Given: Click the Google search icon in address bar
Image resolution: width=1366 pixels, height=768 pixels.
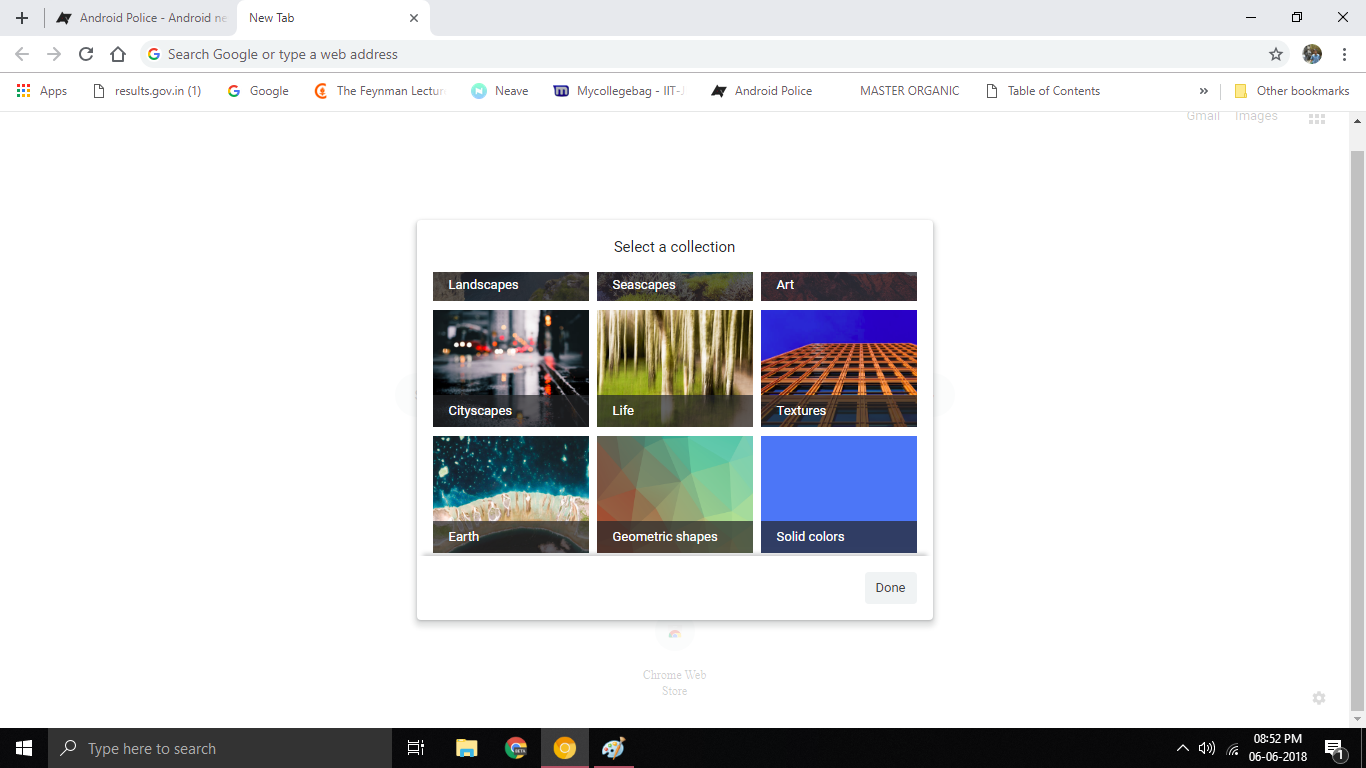Looking at the screenshot, I should tap(152, 54).
